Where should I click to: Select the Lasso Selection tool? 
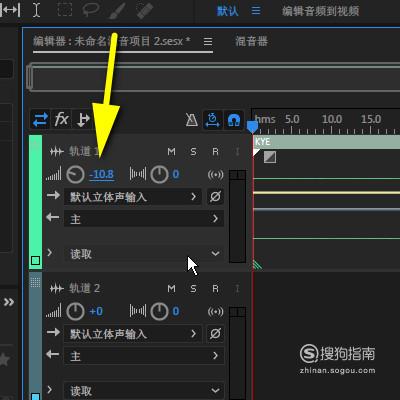coord(91,10)
